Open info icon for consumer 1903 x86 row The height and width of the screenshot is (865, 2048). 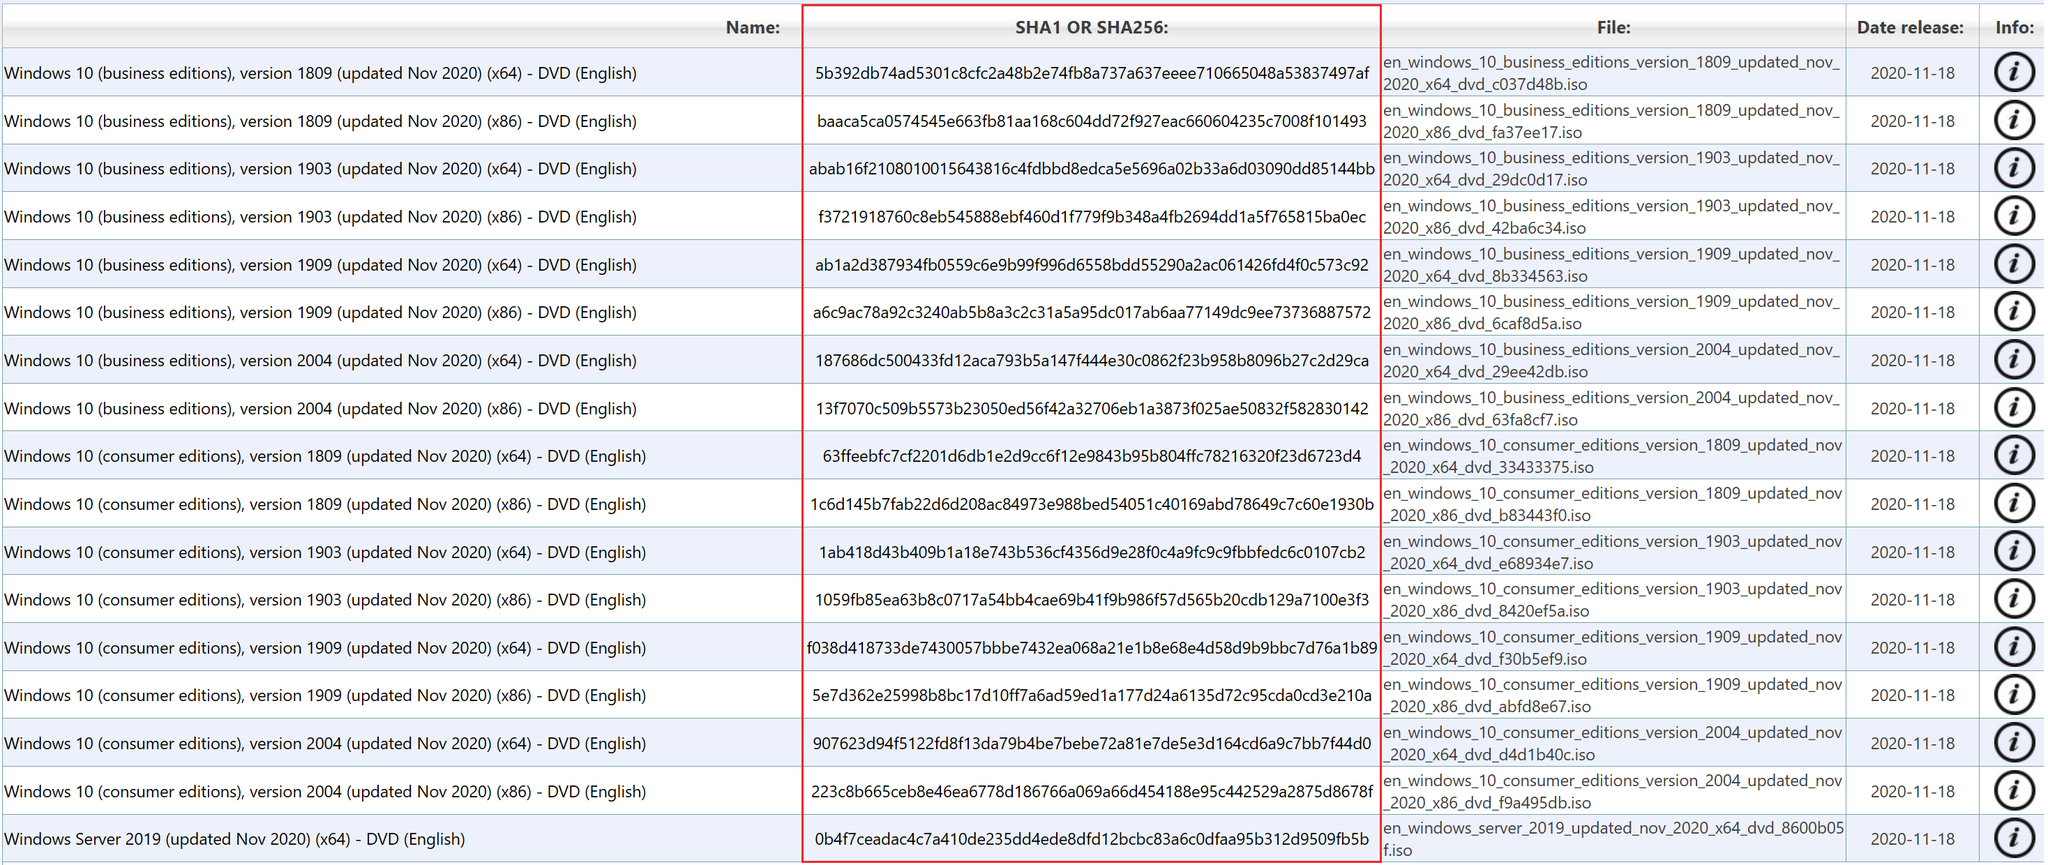pos(2014,599)
